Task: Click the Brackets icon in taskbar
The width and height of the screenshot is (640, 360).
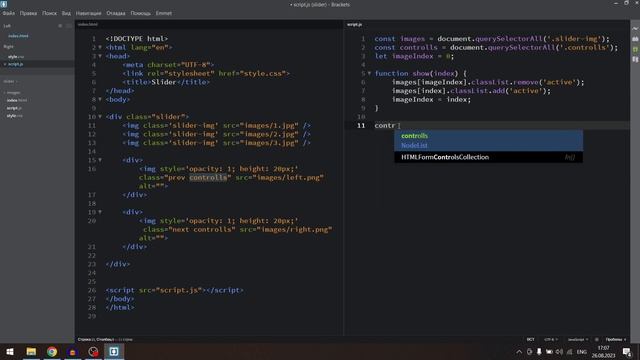Action: pos(113,351)
